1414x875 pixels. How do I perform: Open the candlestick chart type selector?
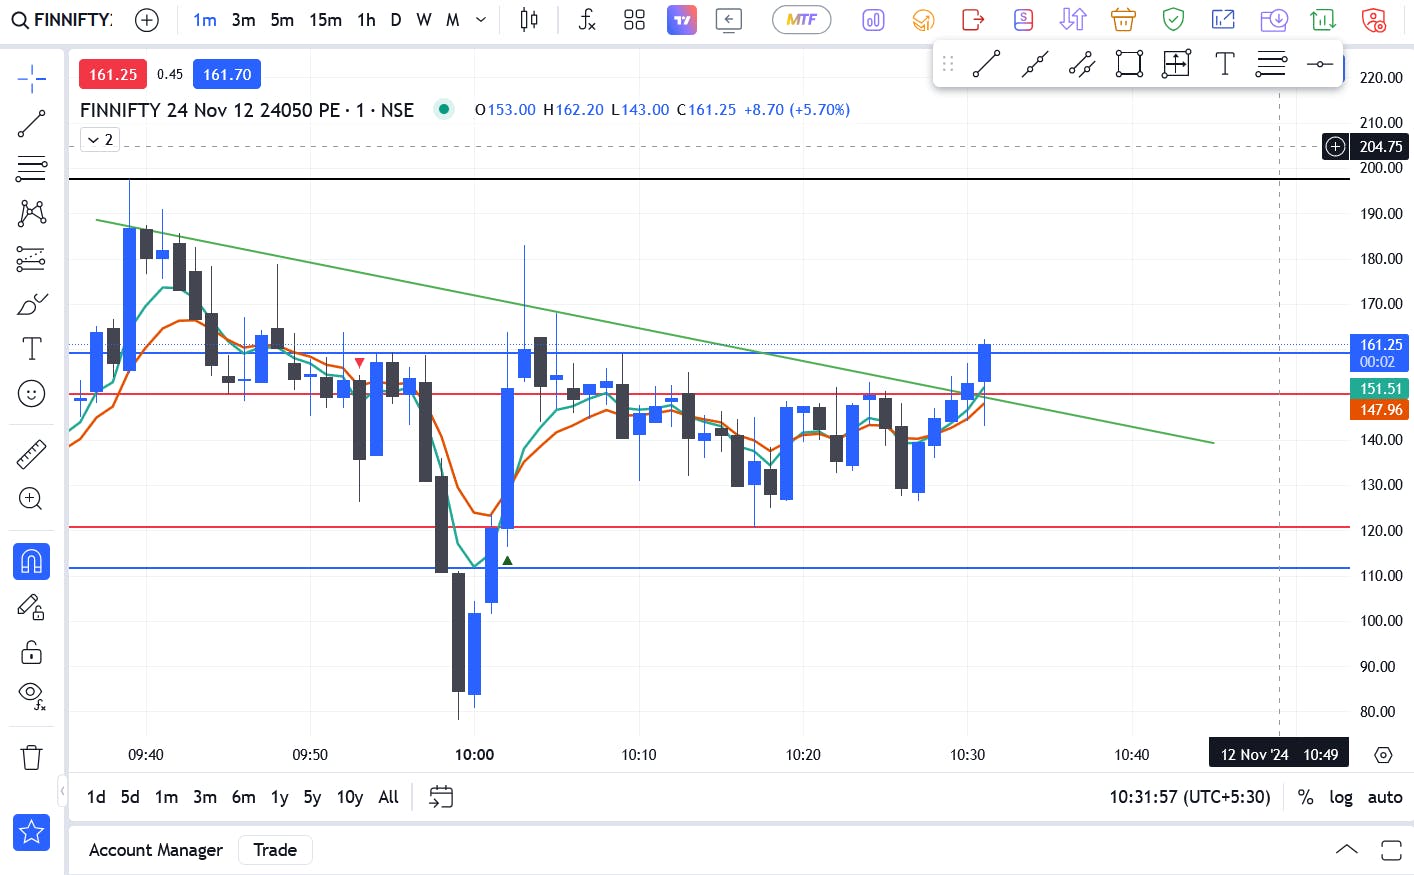pyautogui.click(x=529, y=20)
